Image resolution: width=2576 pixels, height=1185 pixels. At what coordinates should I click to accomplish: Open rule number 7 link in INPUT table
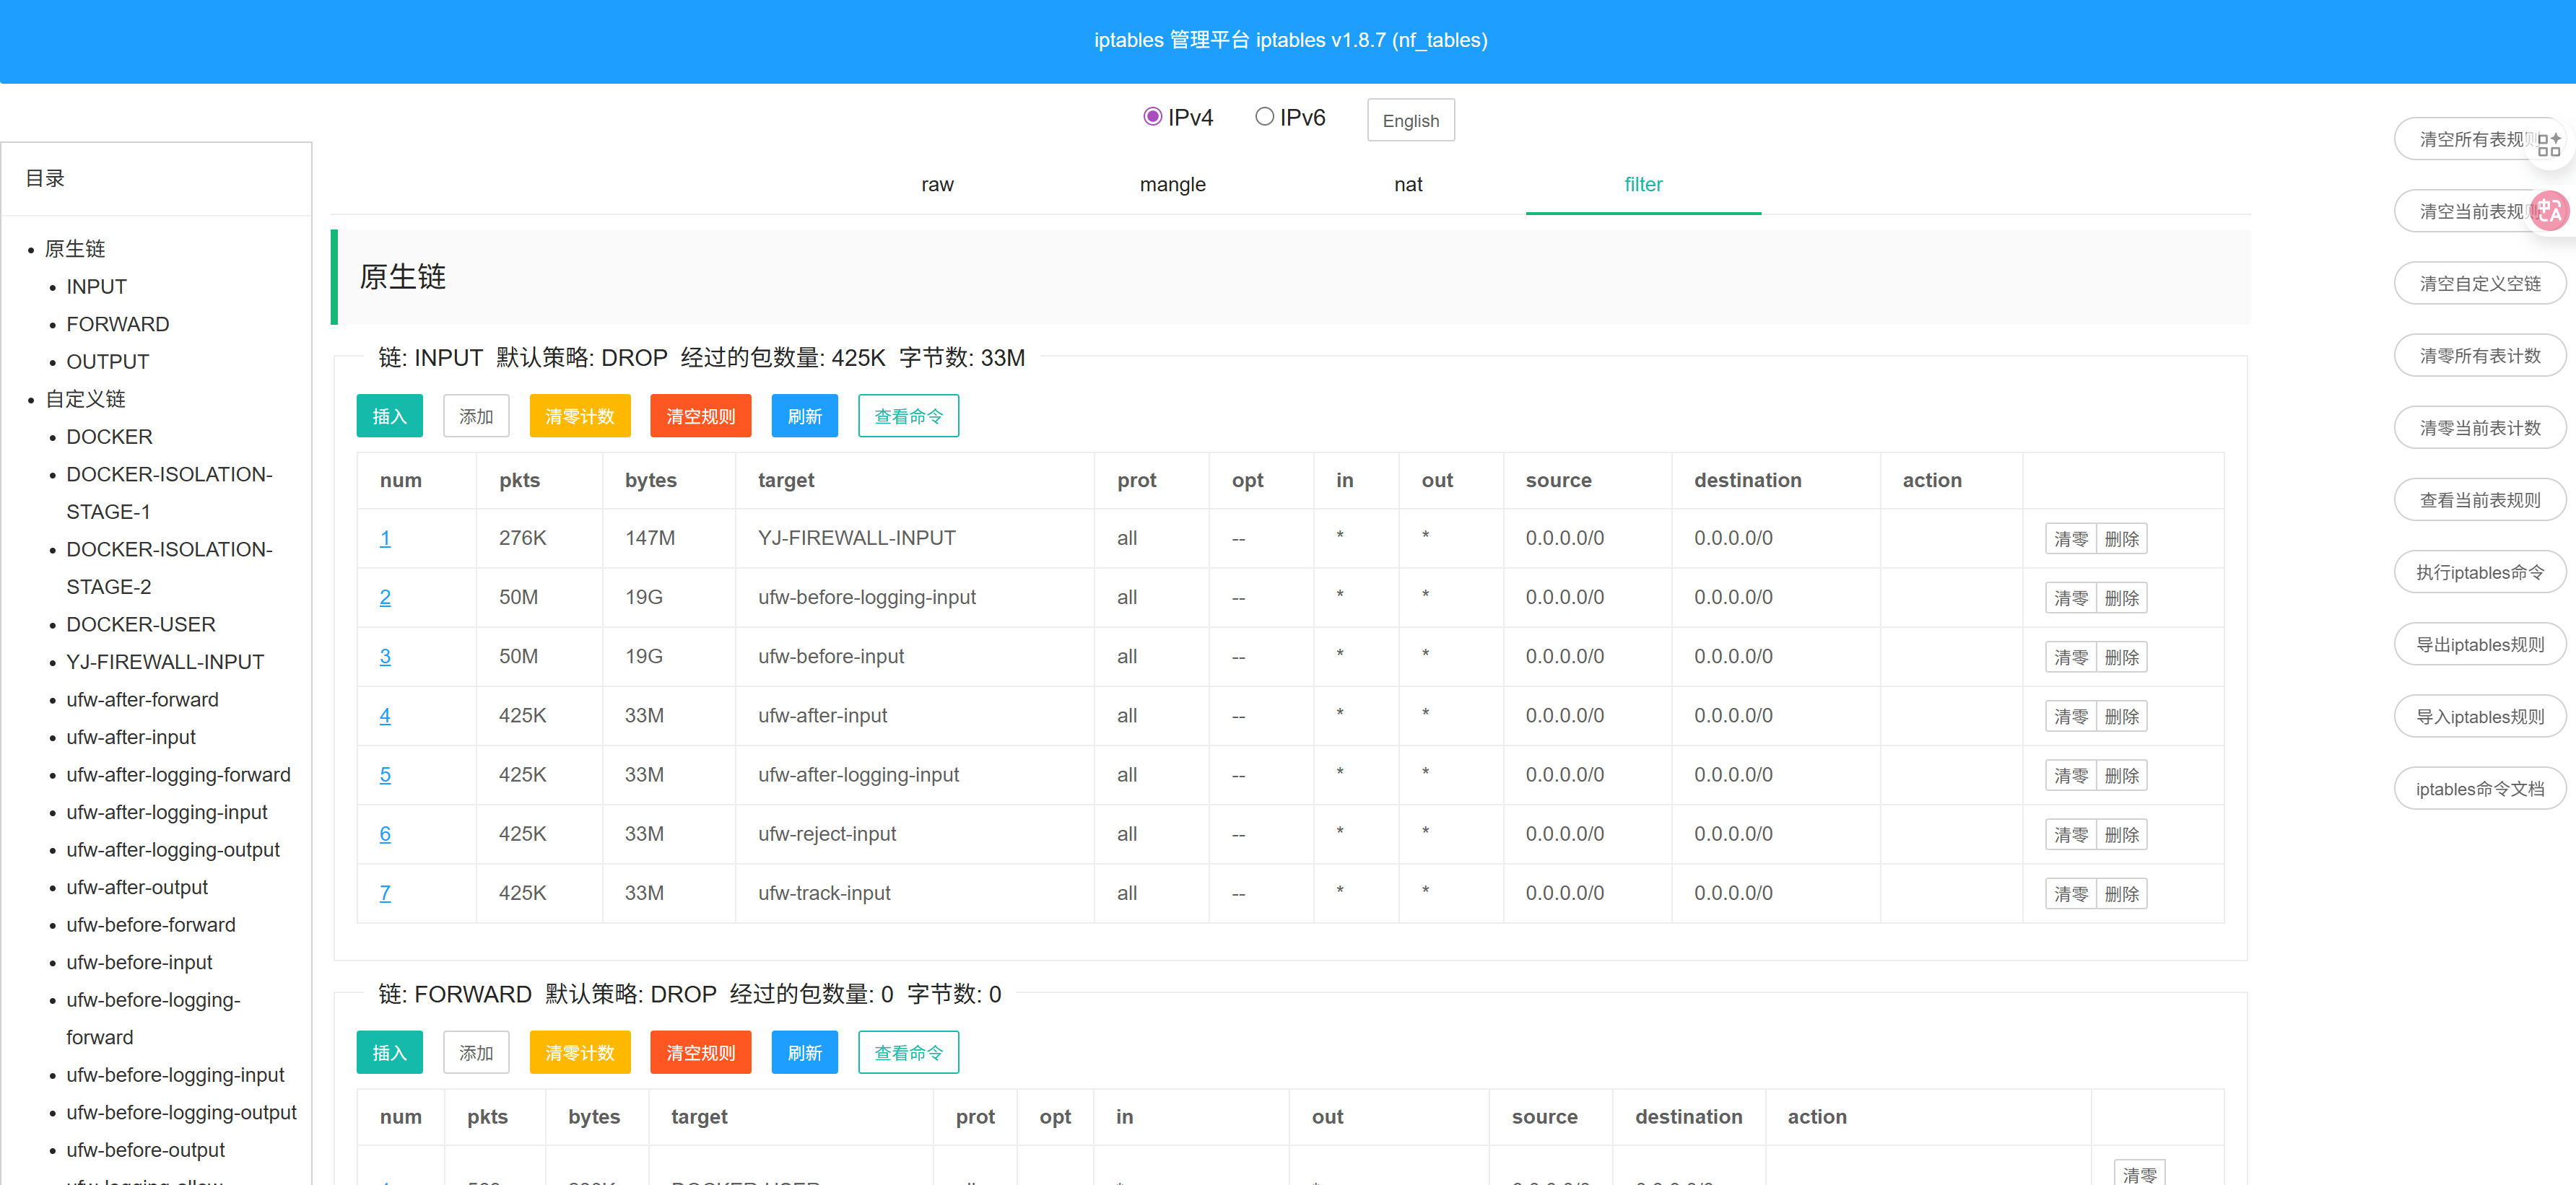pyautogui.click(x=385, y=892)
